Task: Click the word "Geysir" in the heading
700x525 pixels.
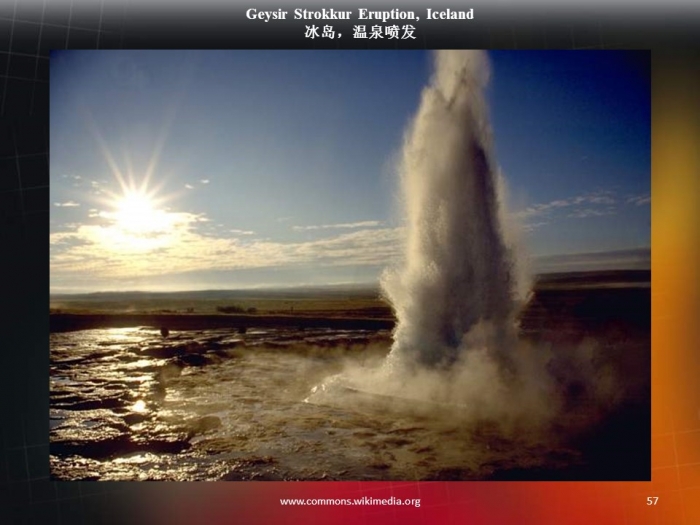Action: 267,15
